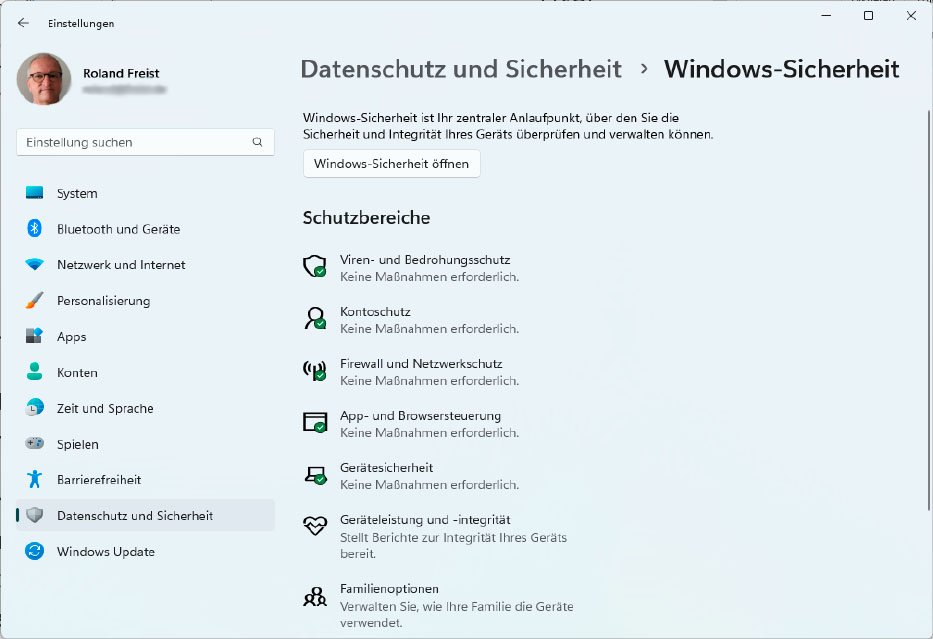
Task: Click the Geräteleistung heart icon
Action: 315,525
